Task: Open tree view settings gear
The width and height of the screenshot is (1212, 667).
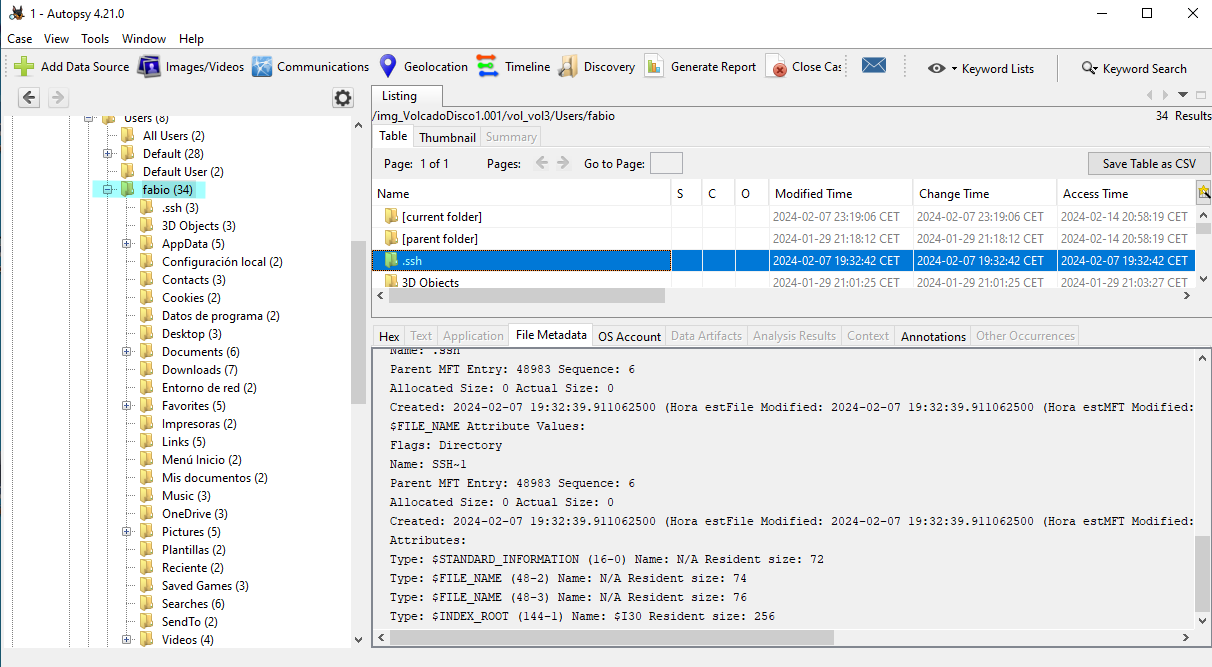Action: tap(343, 97)
